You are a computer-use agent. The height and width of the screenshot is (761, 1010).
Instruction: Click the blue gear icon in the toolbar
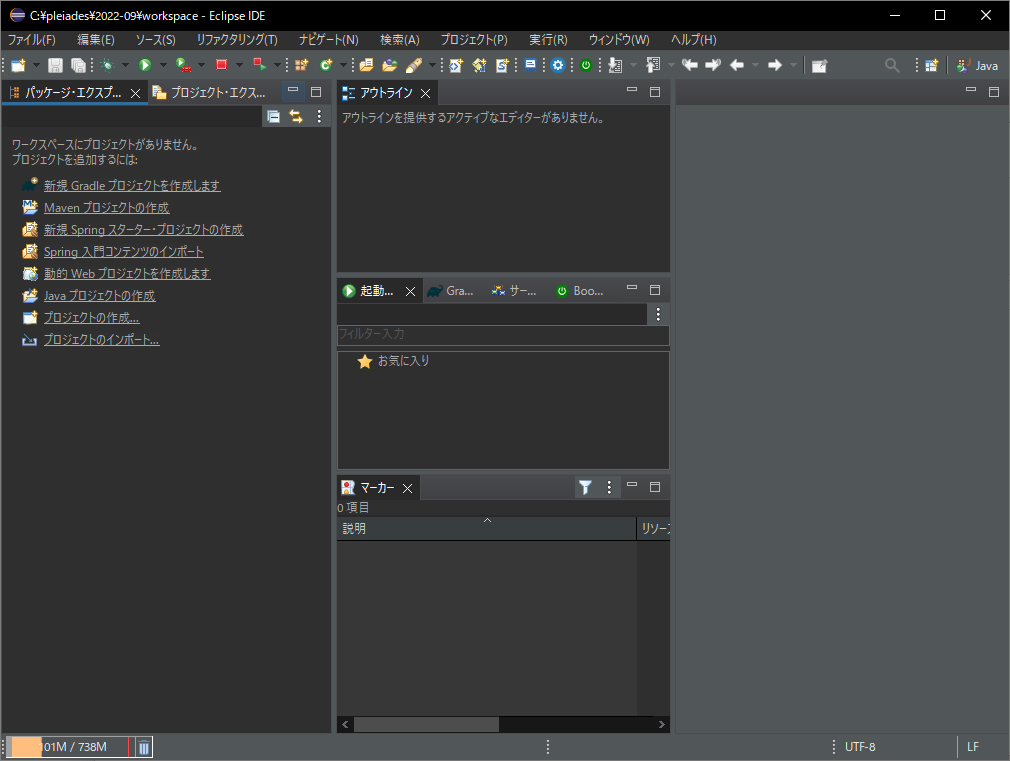[x=558, y=65]
